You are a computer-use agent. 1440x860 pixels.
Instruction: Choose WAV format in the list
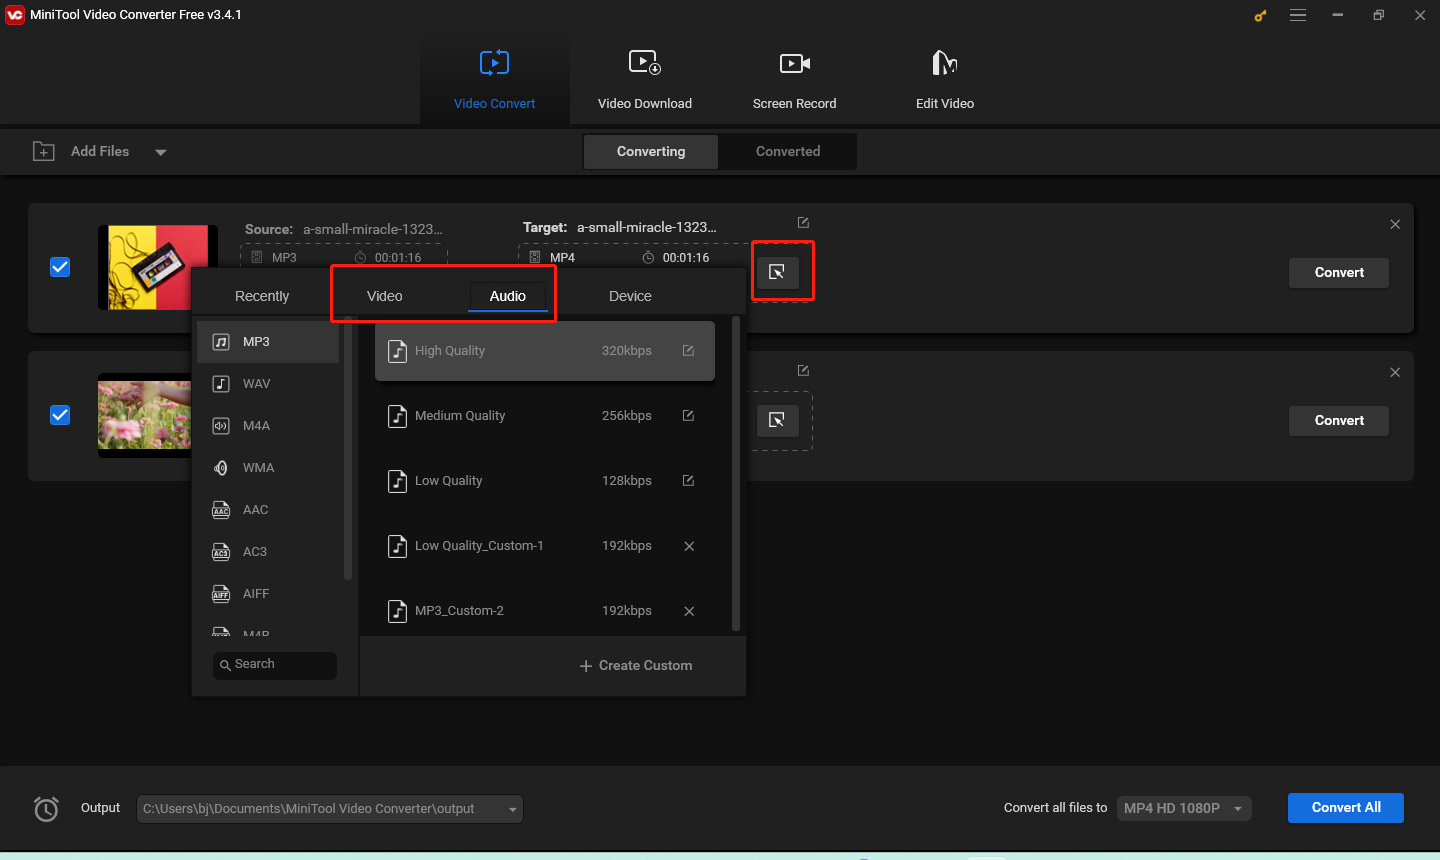coord(268,384)
